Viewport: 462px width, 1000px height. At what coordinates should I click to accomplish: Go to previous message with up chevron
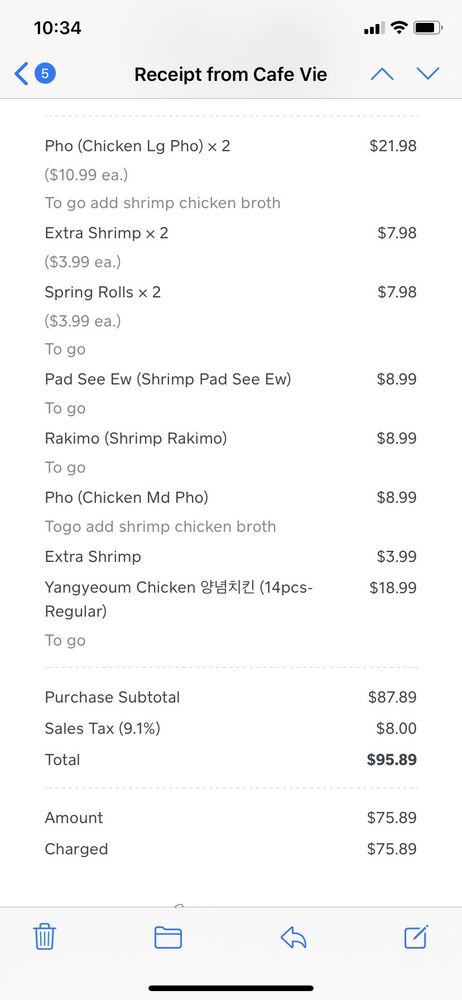point(382,73)
